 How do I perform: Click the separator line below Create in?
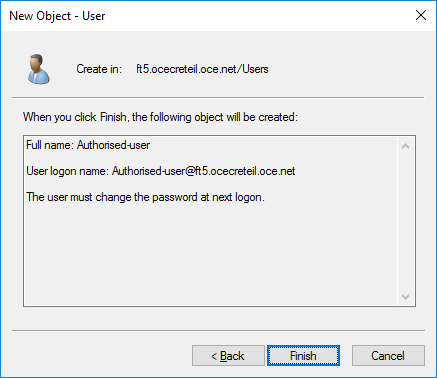click(218, 98)
